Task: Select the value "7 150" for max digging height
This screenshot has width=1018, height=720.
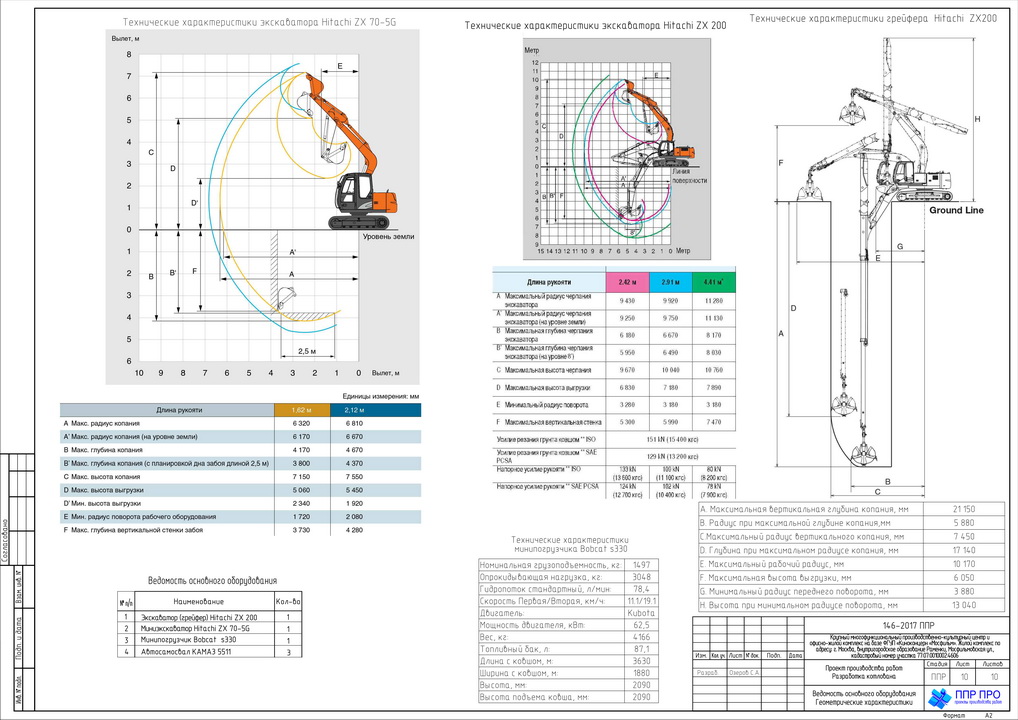Action: [x=301, y=477]
